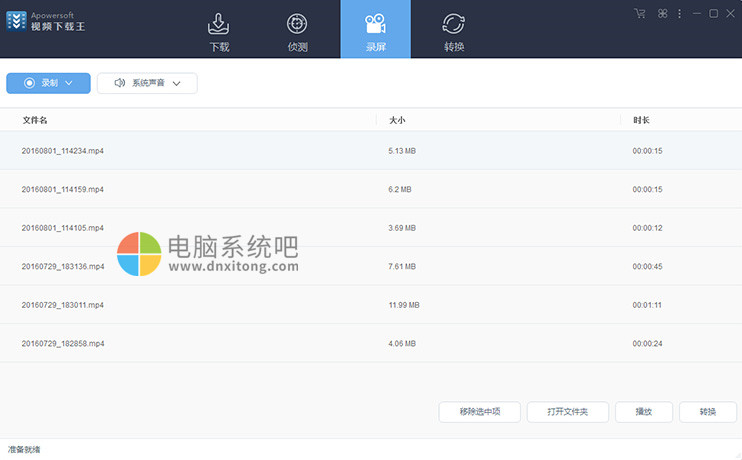Click the 转换 convert button at the bottom
Image resolution: width=742 pixels, height=460 pixels.
pyautogui.click(x=707, y=412)
